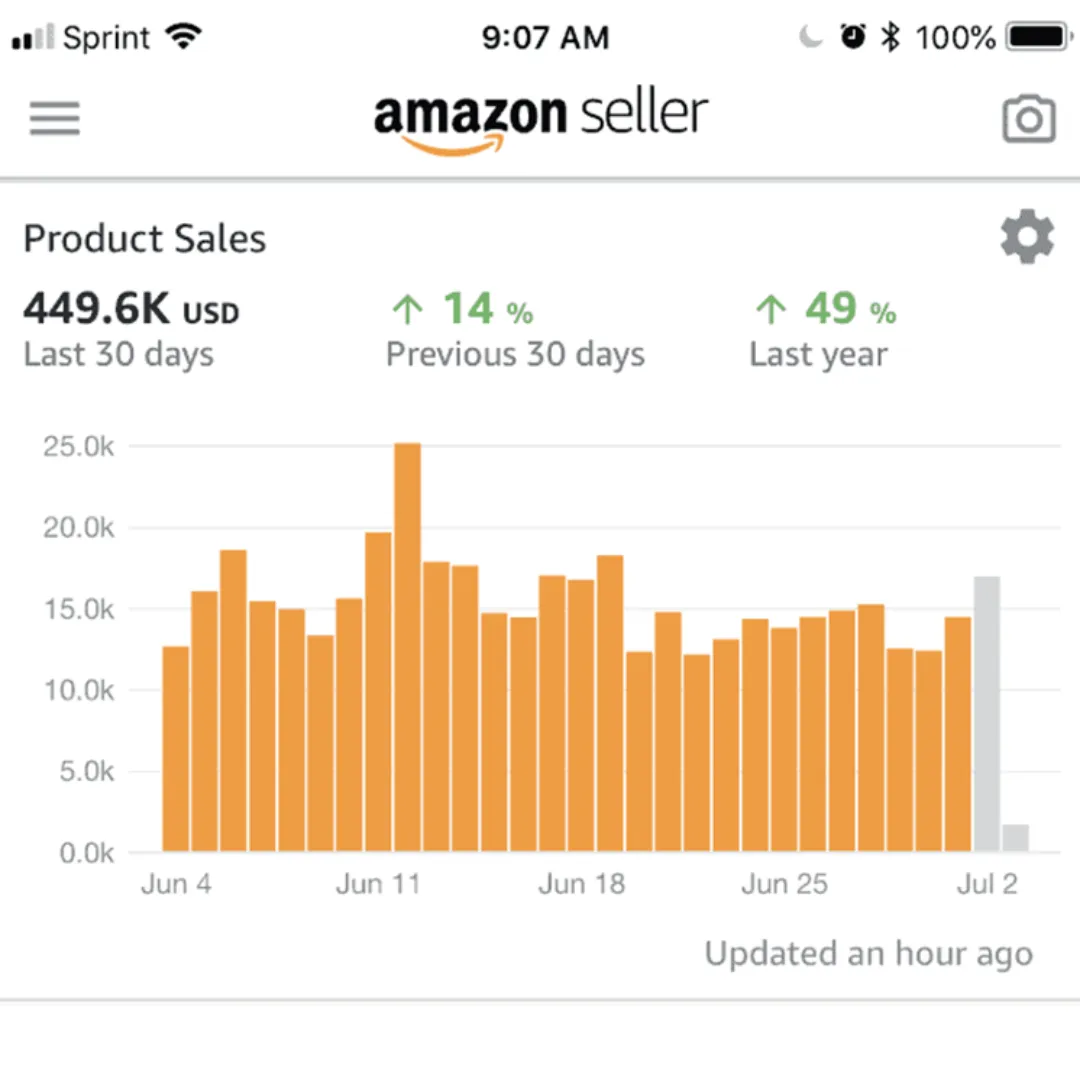Tap the 449.6K USD sales total
The height and width of the screenshot is (1080, 1080).
[131, 311]
